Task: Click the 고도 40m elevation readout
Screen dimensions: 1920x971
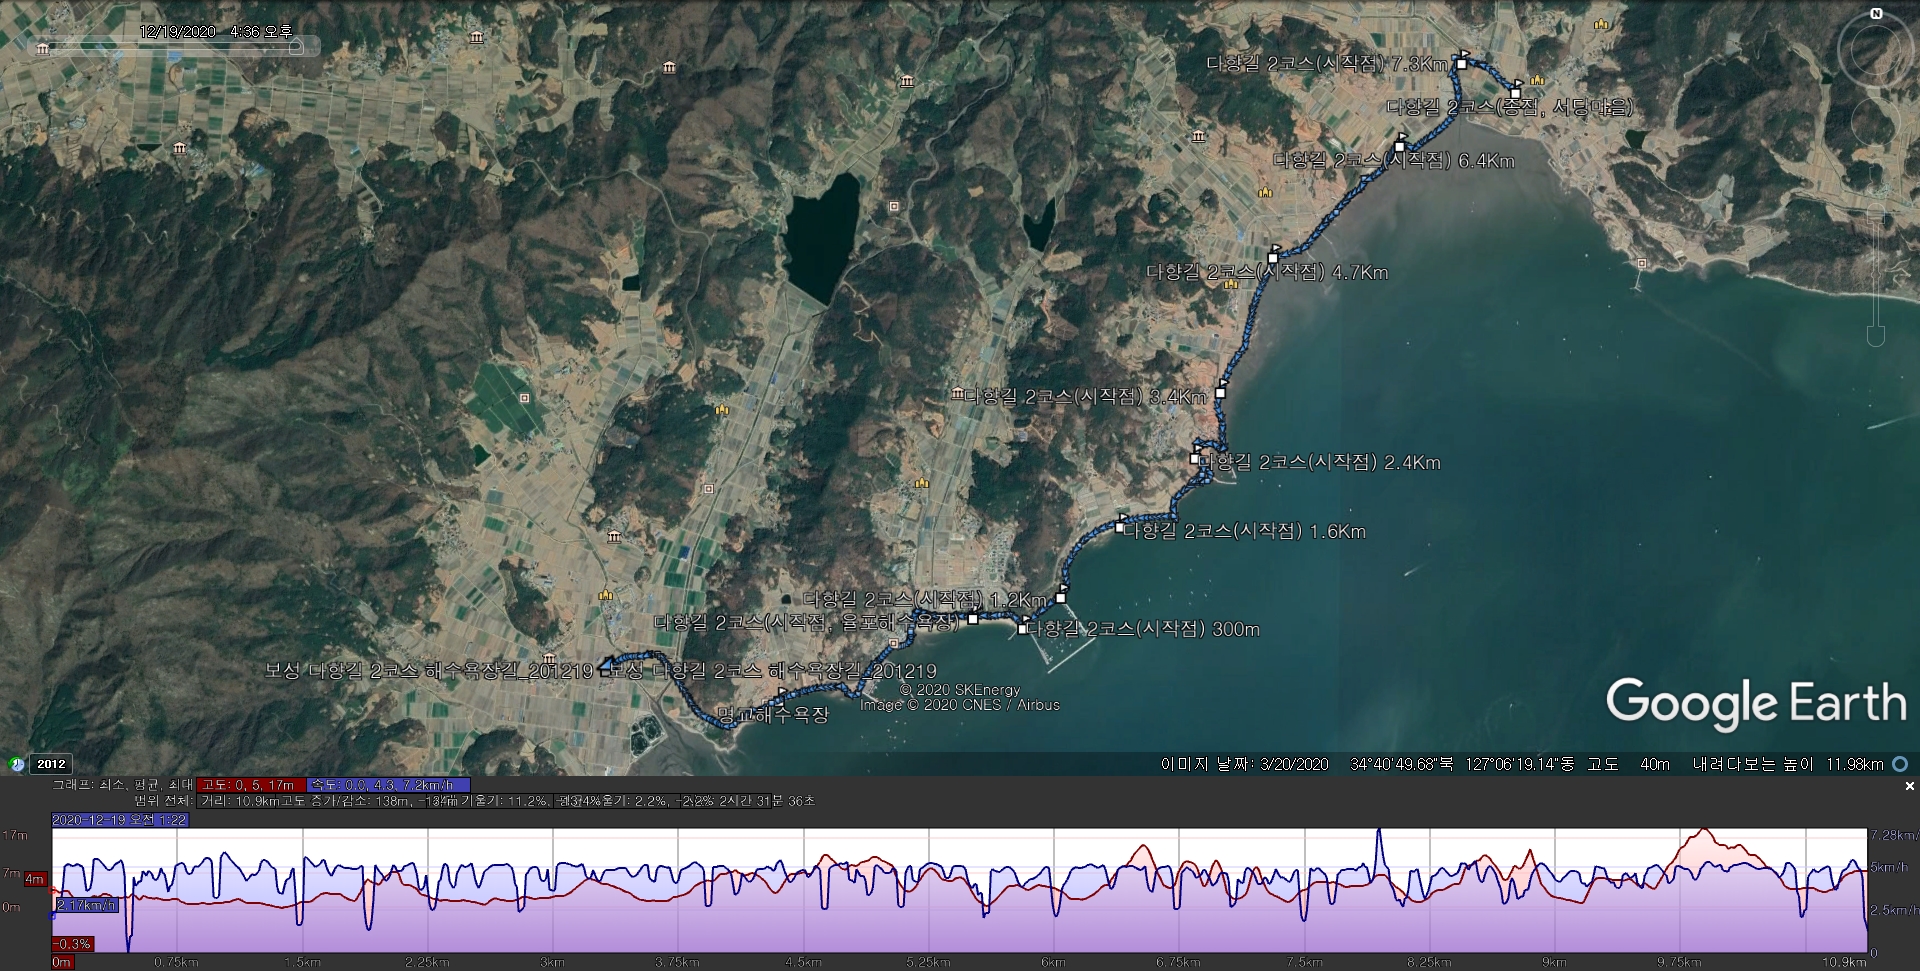Action: (x=1628, y=764)
